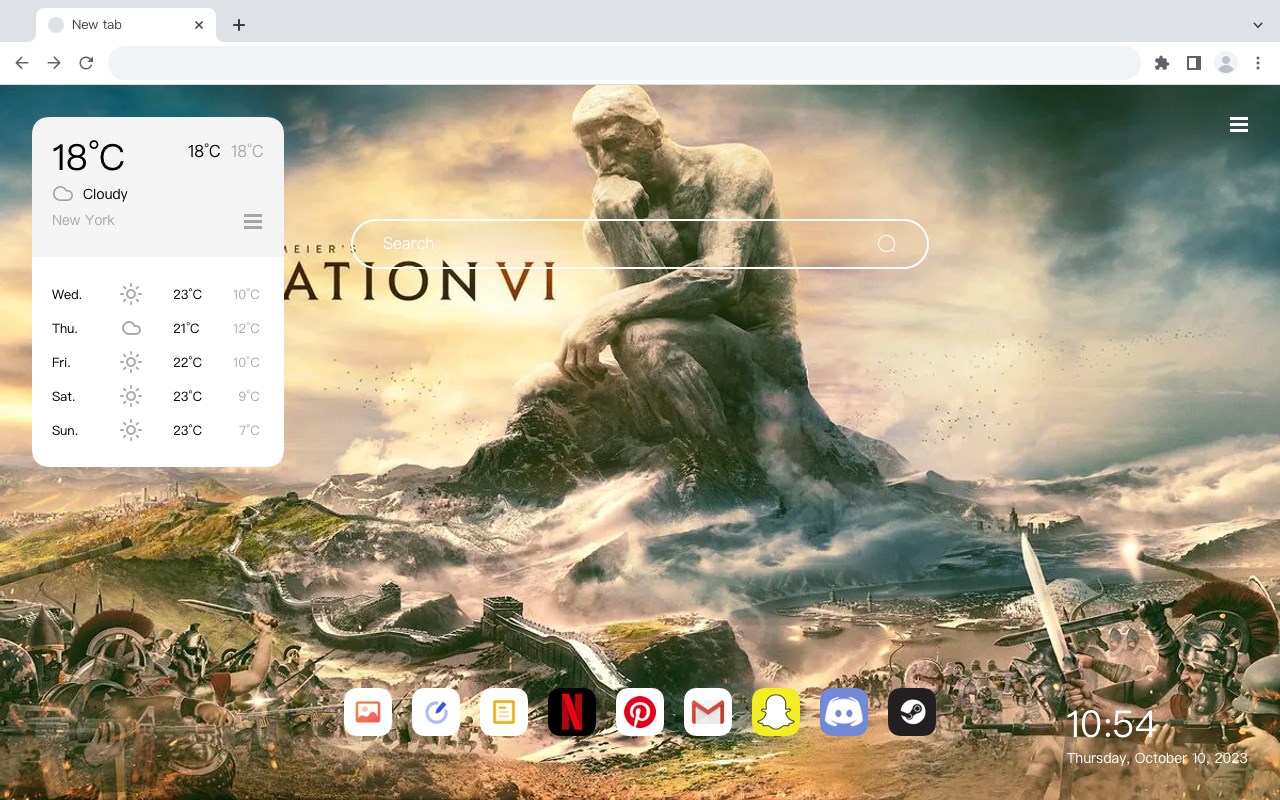Click the search magnifier icon

click(887, 244)
